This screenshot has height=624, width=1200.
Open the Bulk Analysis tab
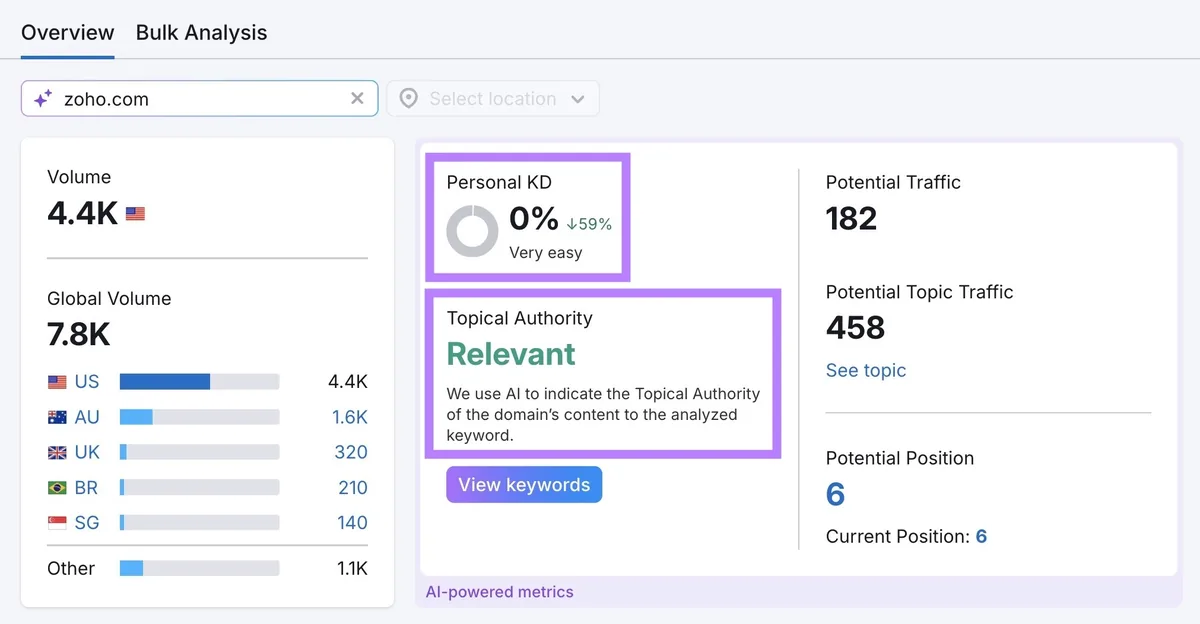click(x=202, y=32)
